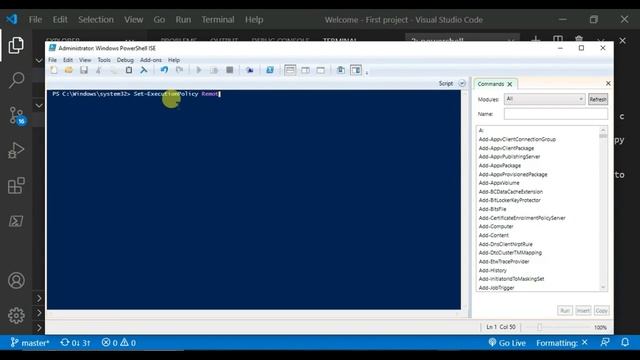The image size is (640, 360).
Task: Click the Go Live status button
Action: tap(507, 343)
